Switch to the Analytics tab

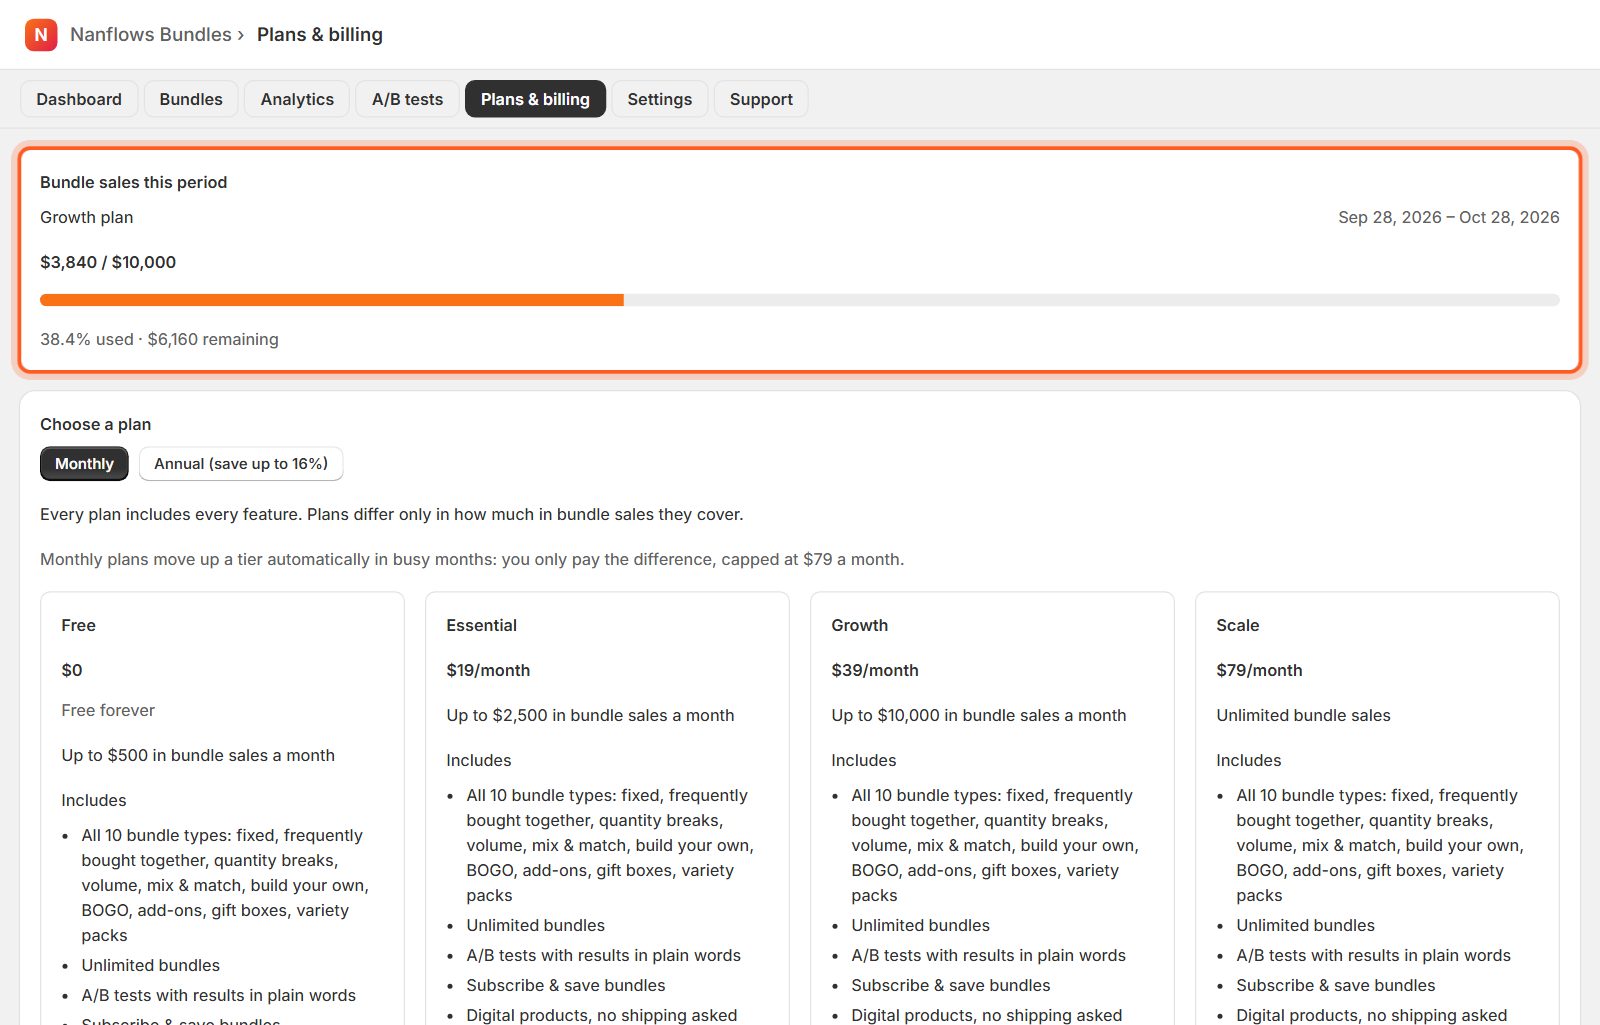click(x=297, y=99)
